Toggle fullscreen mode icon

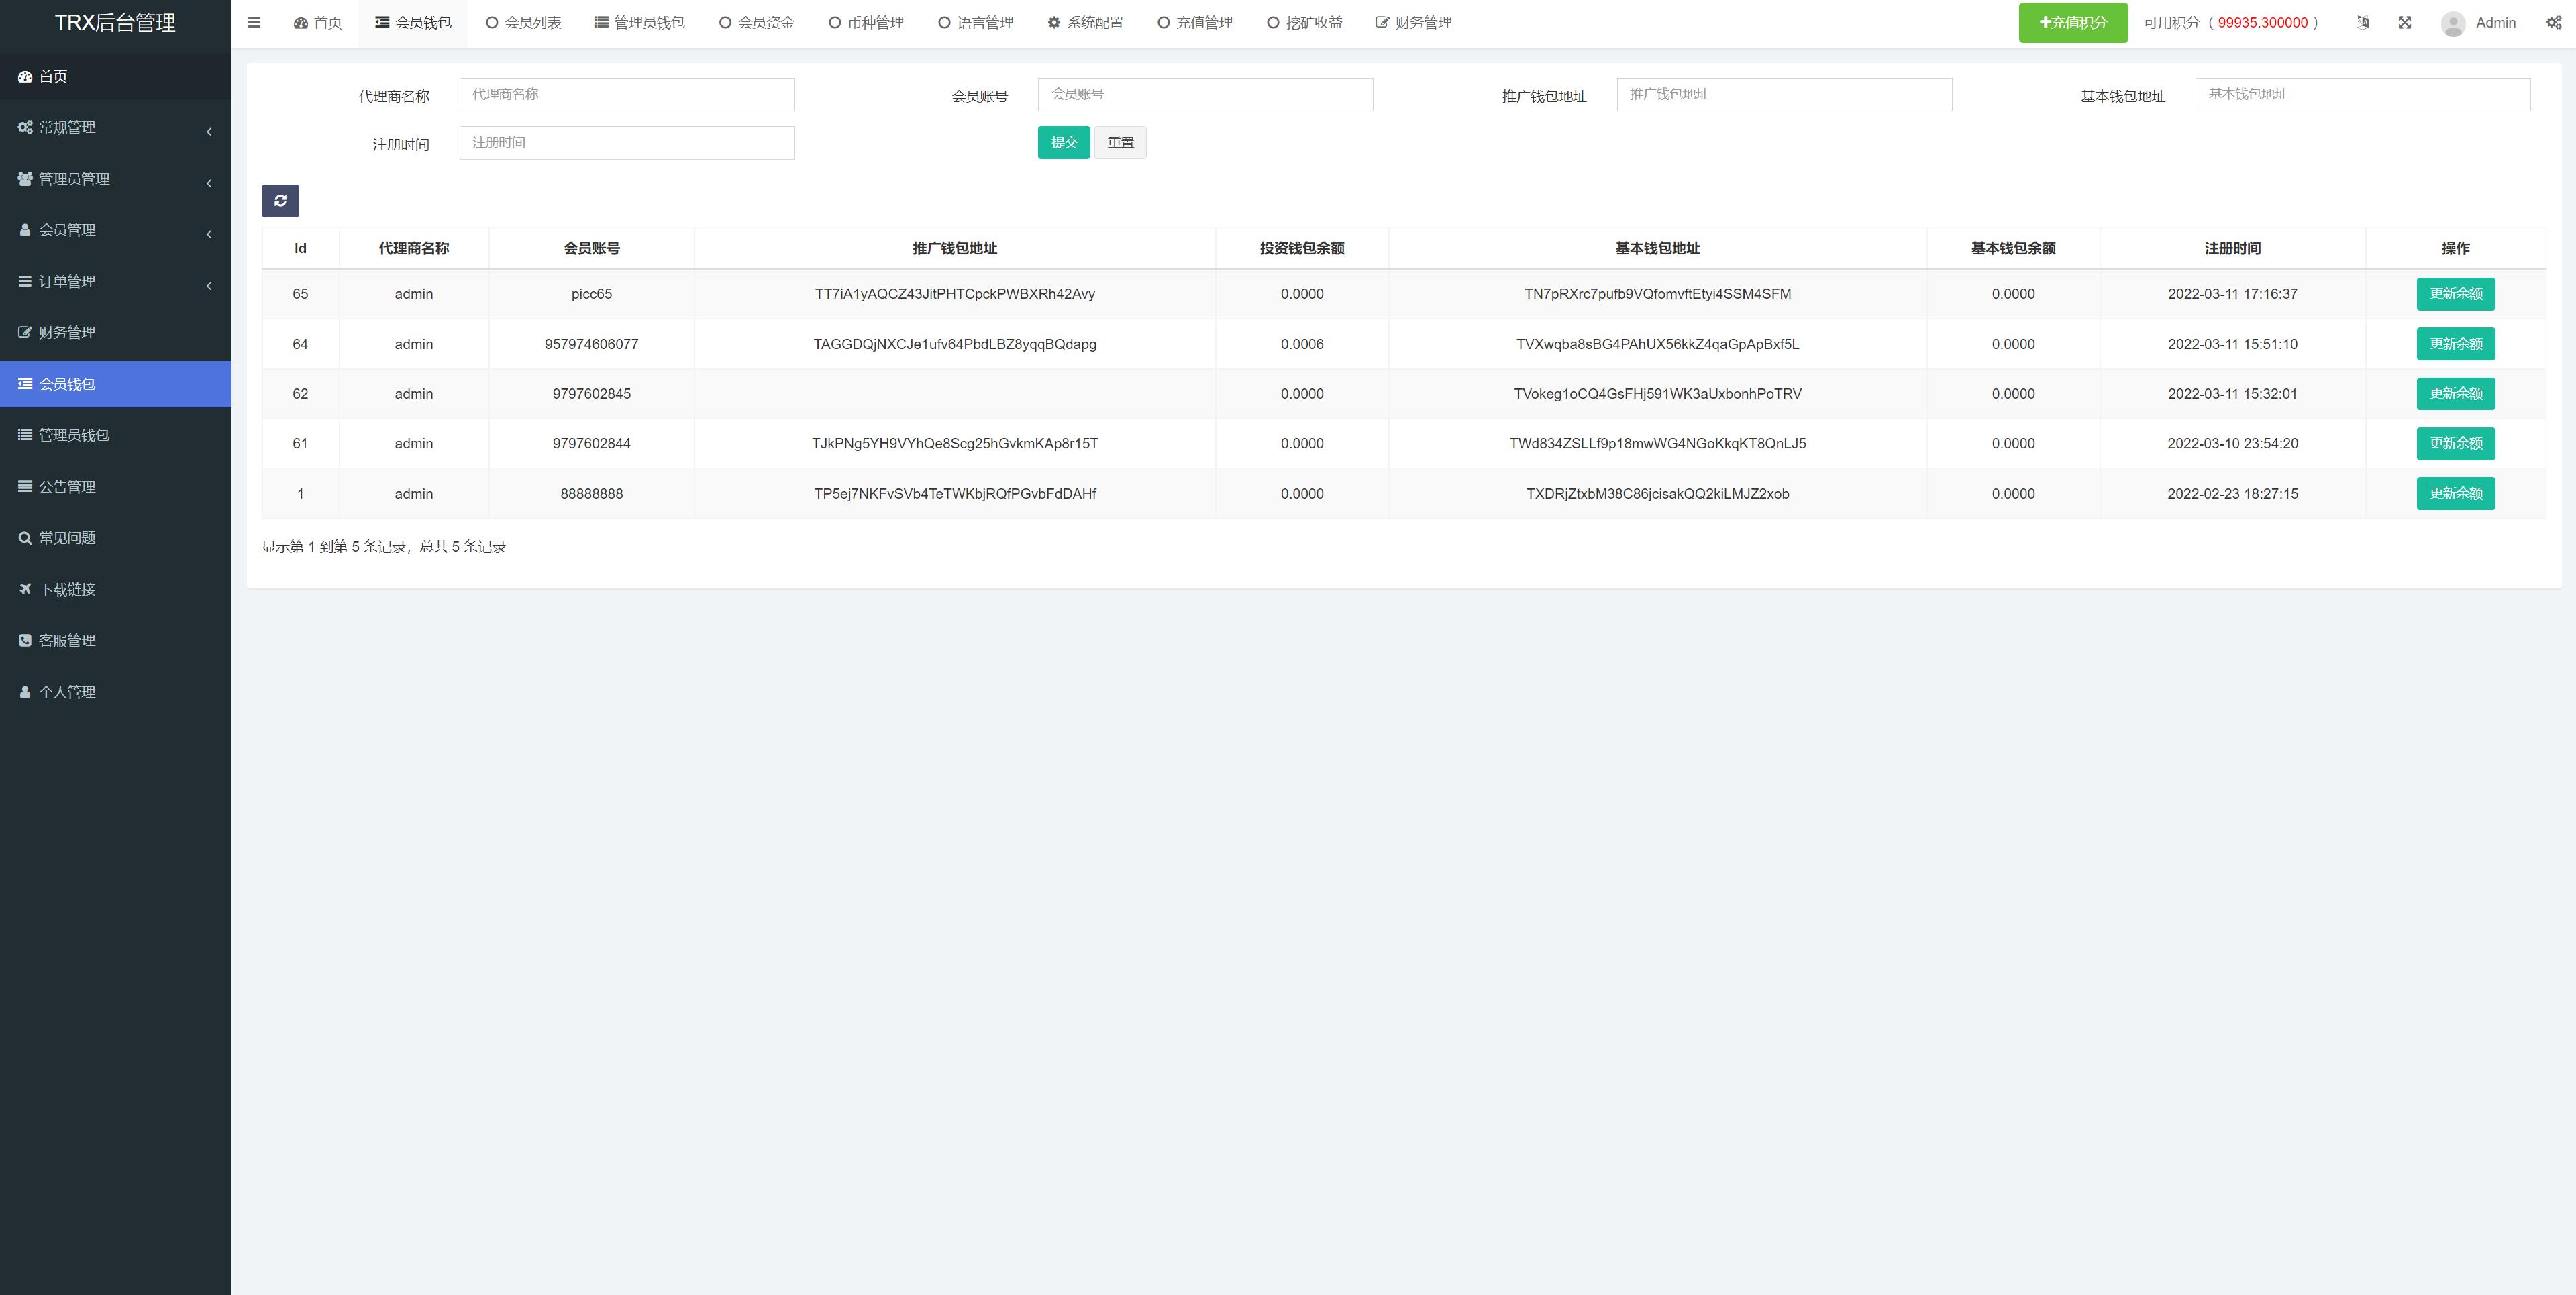(2405, 22)
